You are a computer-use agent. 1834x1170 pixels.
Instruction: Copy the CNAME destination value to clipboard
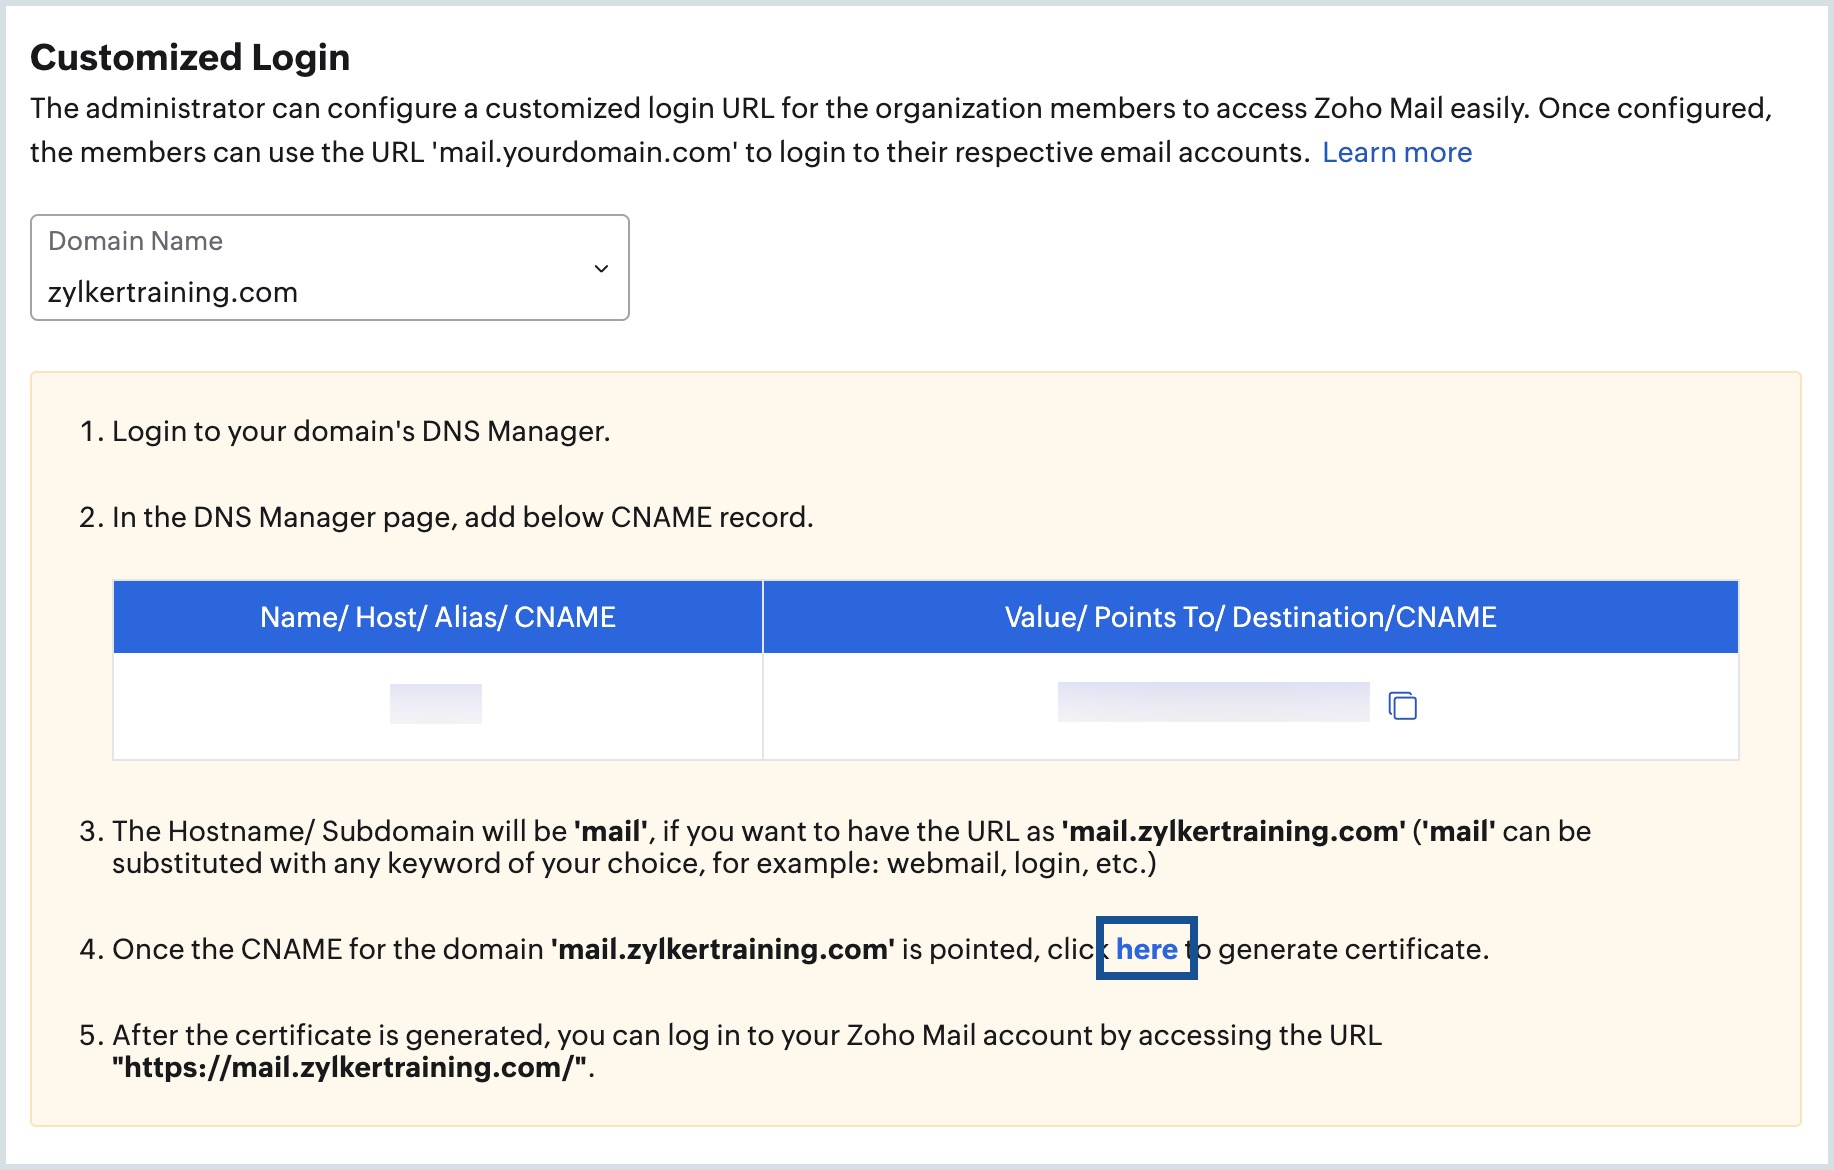pyautogui.click(x=1402, y=705)
